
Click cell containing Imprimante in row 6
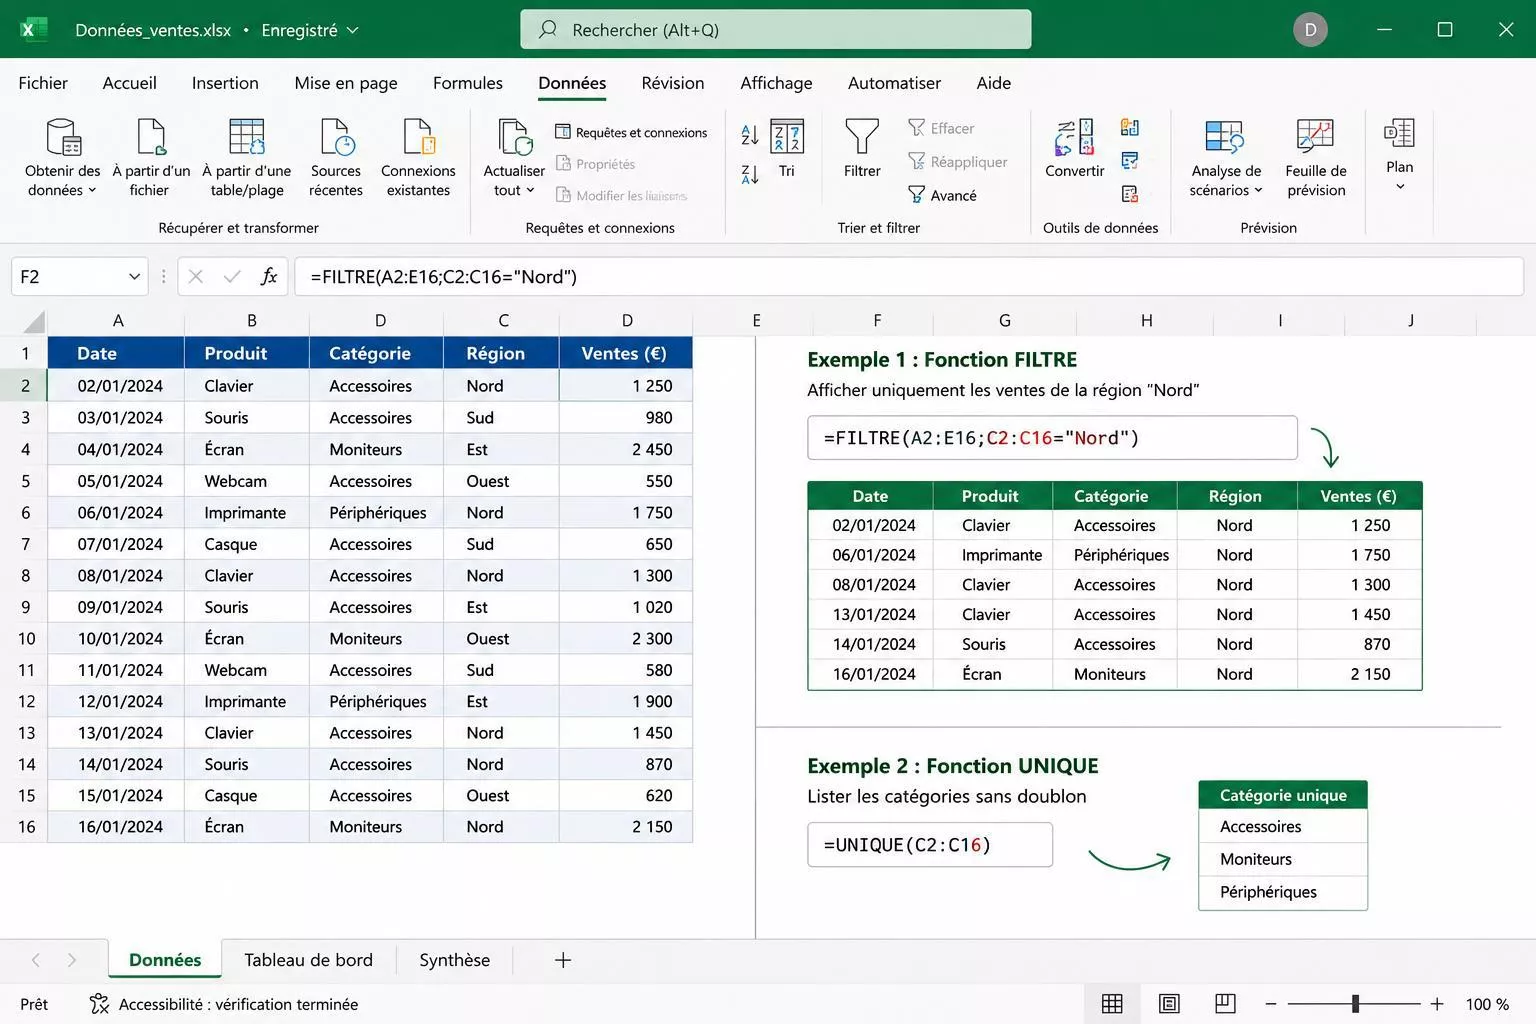pyautogui.click(x=247, y=513)
